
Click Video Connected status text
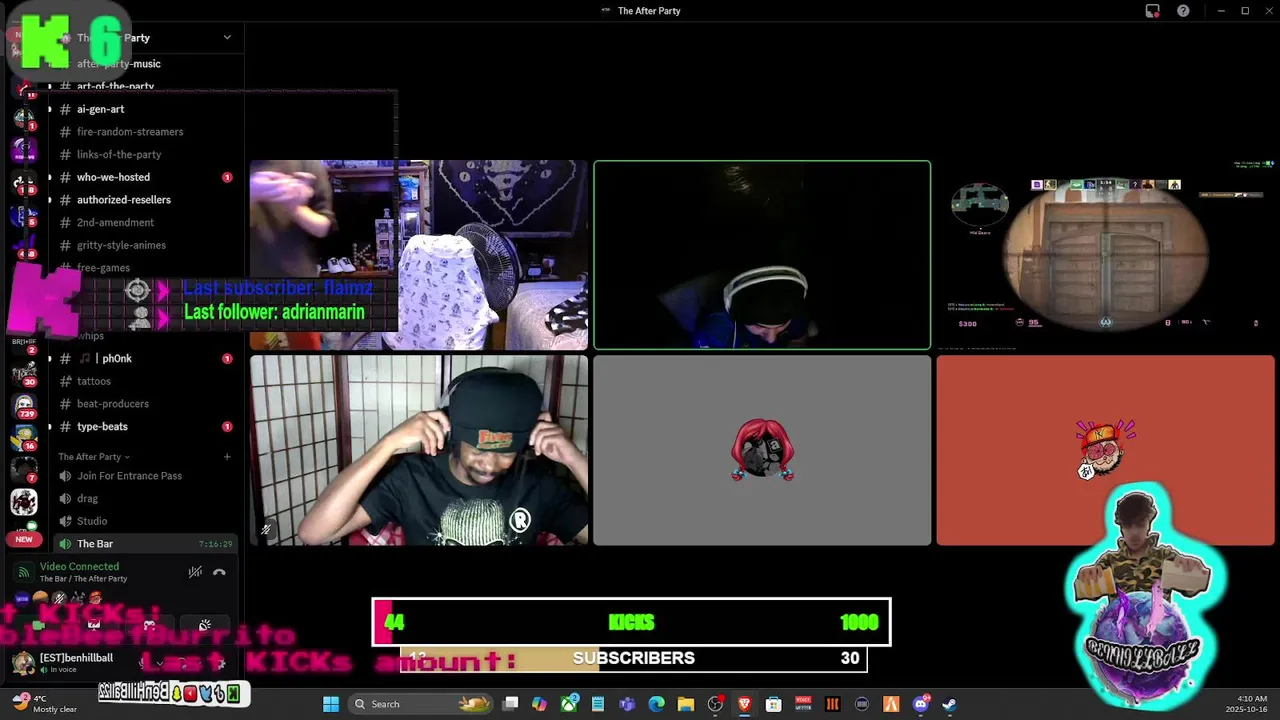tap(79, 566)
